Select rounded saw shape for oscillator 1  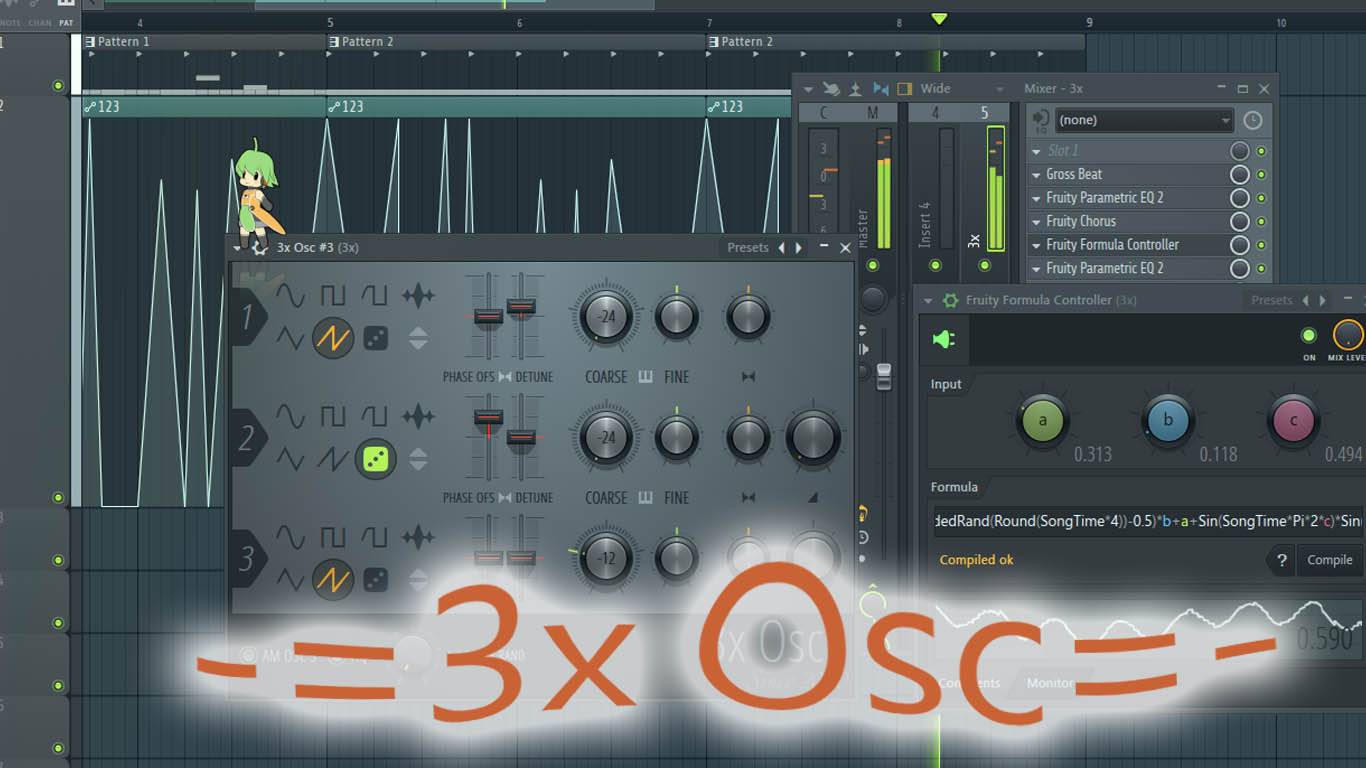click(374, 295)
